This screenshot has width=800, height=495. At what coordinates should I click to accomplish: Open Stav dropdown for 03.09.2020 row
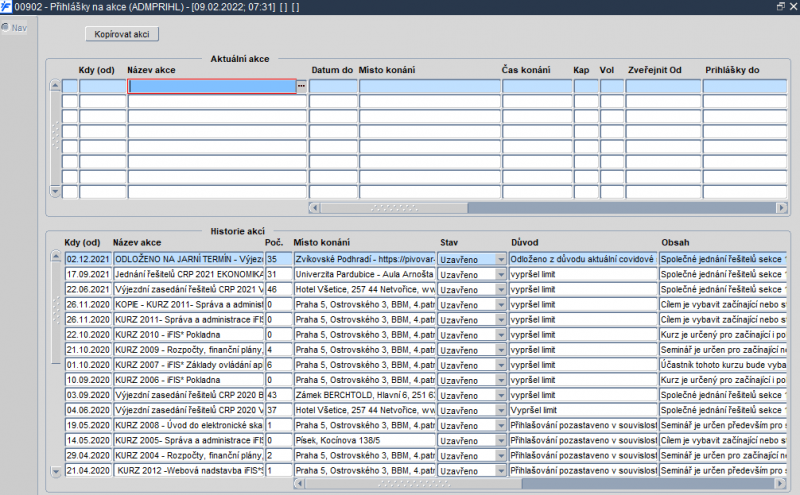coord(501,395)
